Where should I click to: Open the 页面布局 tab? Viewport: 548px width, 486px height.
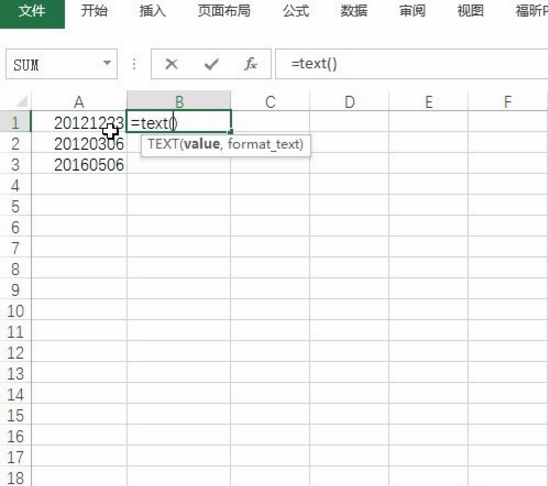tap(224, 11)
